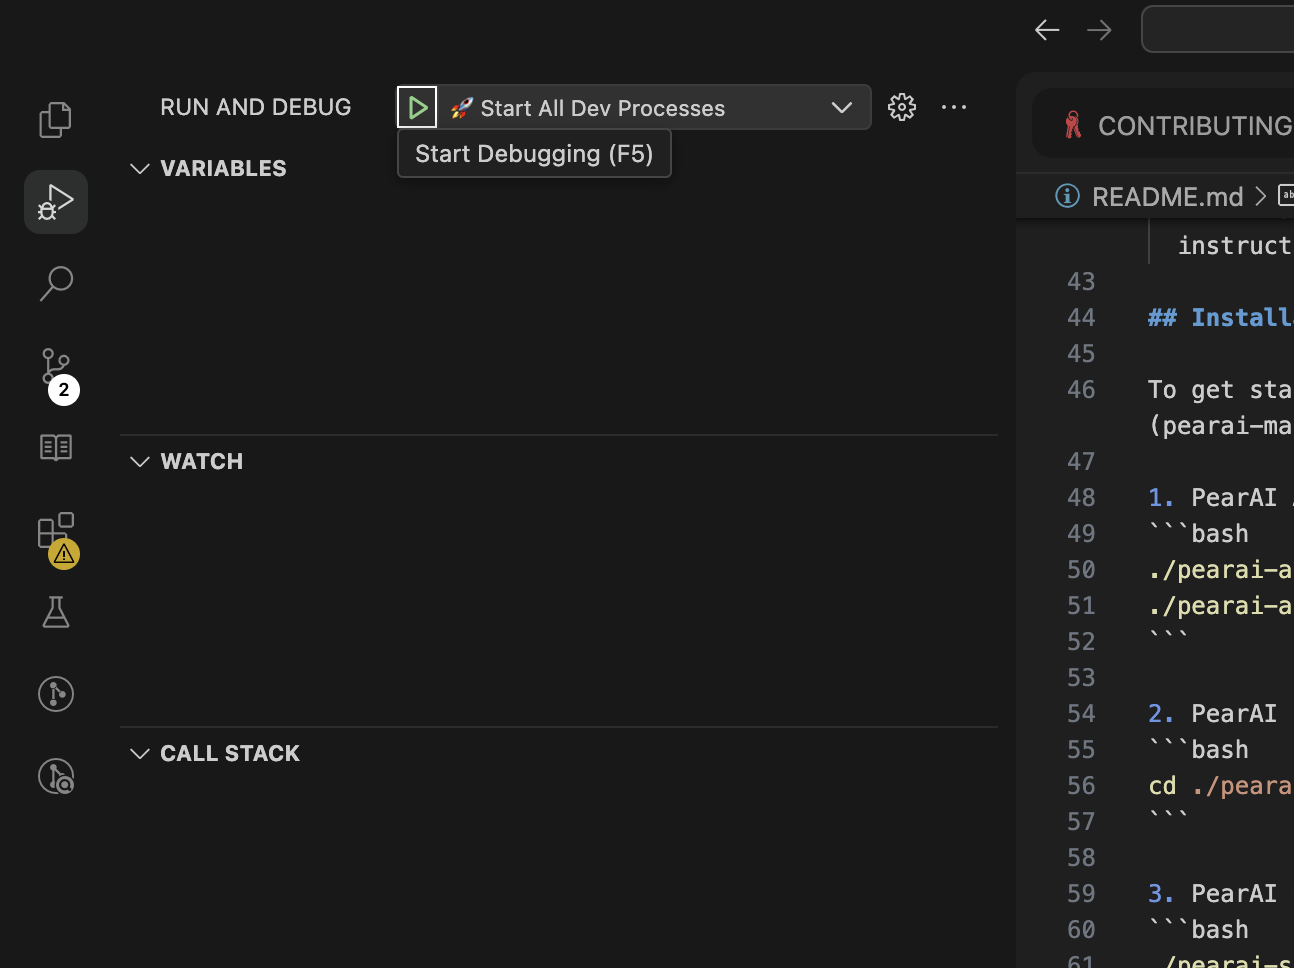Screen dimensions: 1294x968
Task: Click the circular git graph icon
Action: (x=56, y=694)
